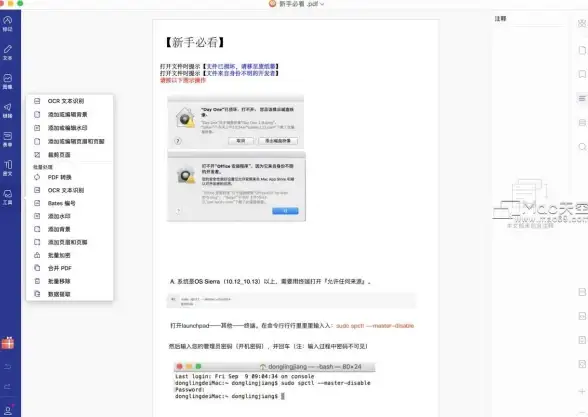Choose 裁剪页面 crop pages entry
Screen dimensions: 588x417
[70, 155]
